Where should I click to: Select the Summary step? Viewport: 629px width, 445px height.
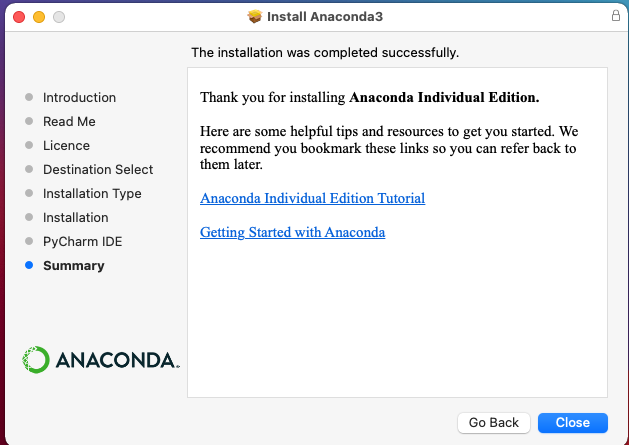73,265
